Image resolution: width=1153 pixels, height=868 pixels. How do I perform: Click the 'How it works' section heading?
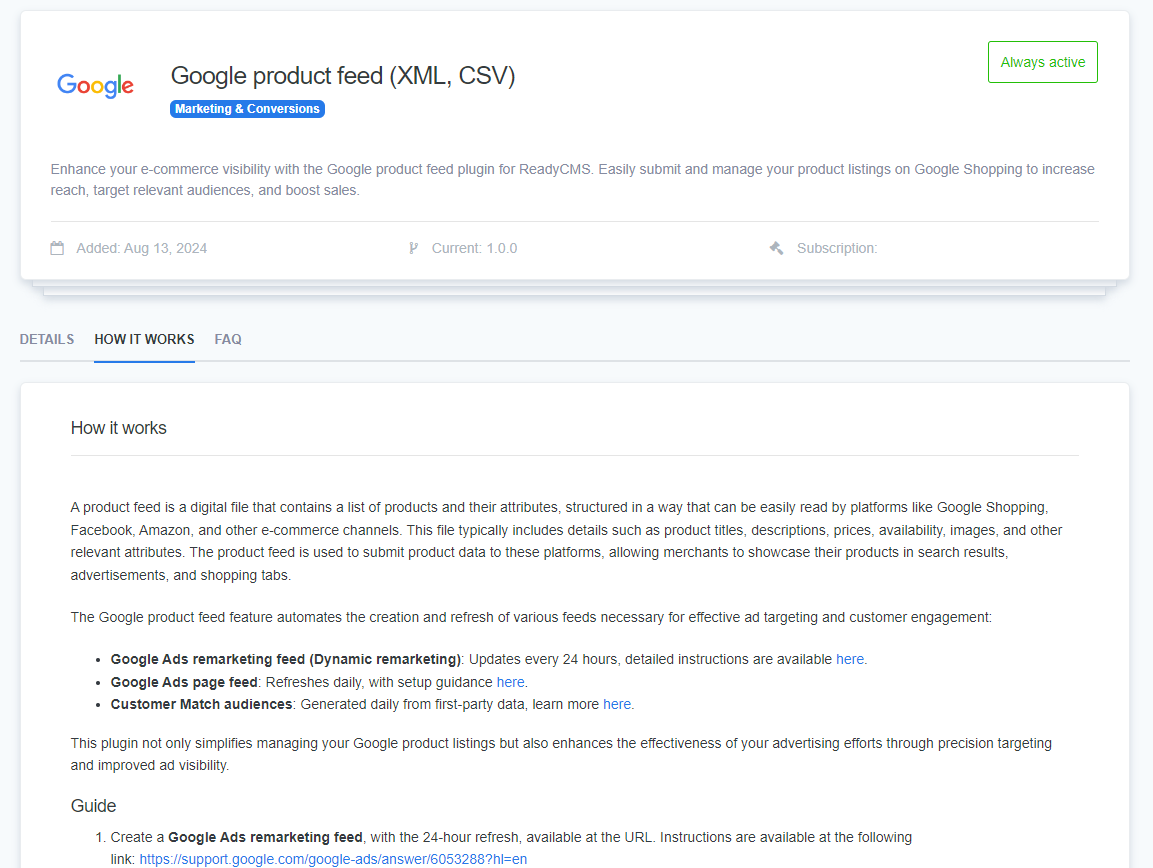[x=118, y=428]
